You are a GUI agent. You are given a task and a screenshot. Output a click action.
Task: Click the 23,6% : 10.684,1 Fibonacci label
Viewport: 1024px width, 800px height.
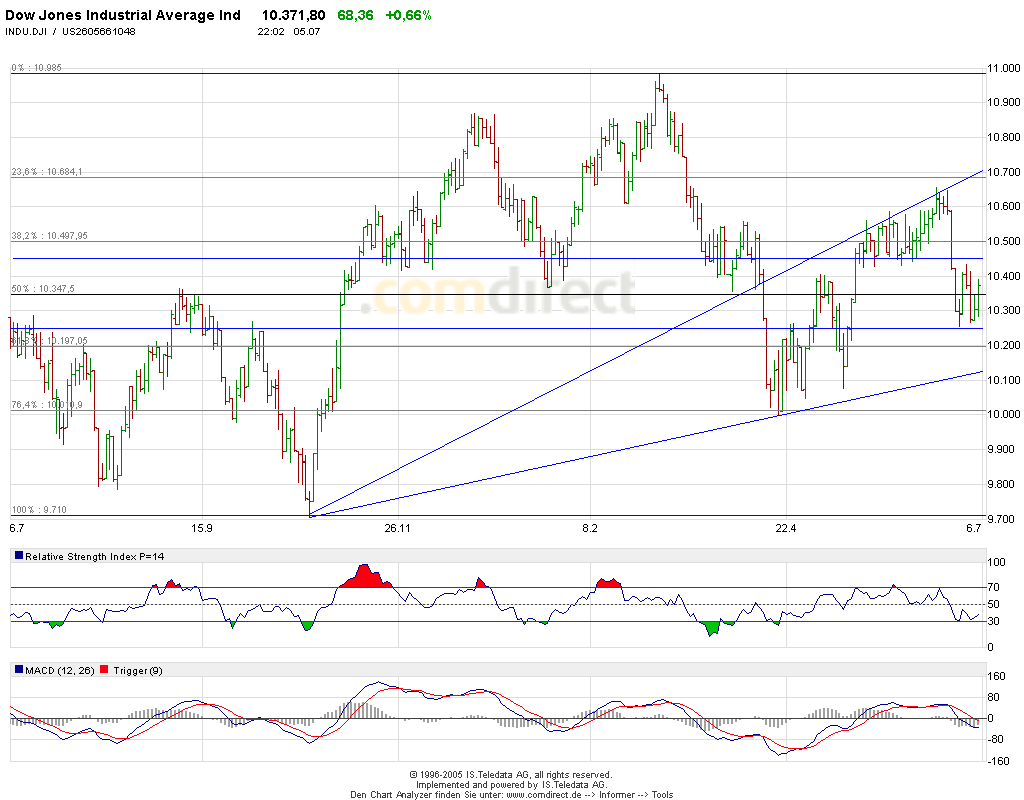pos(47,172)
